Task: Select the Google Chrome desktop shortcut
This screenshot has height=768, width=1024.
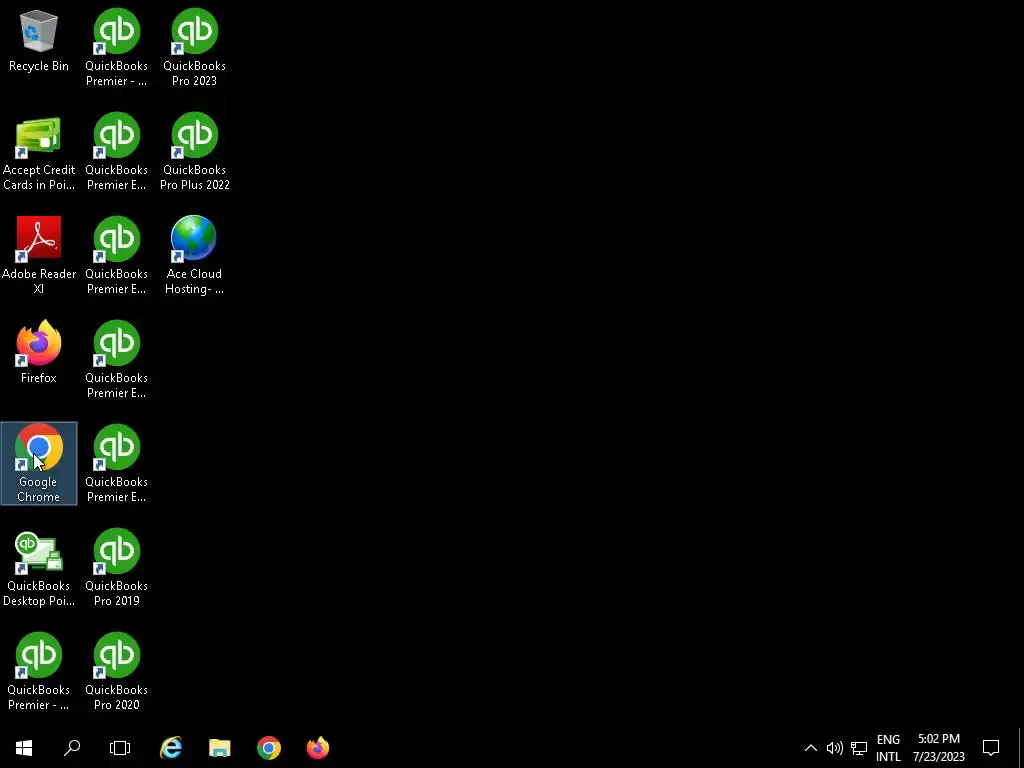Action: tap(39, 464)
